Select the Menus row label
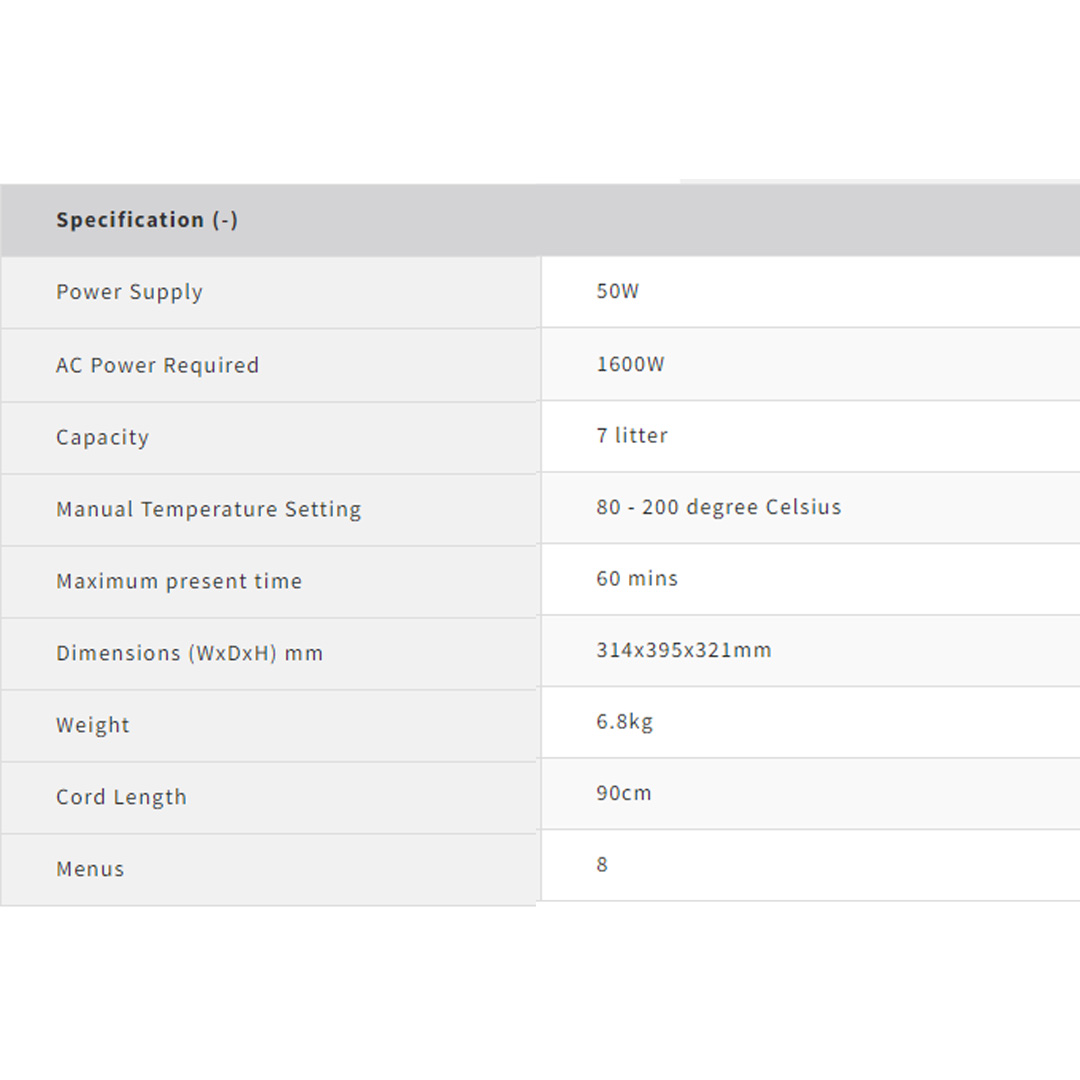The width and height of the screenshot is (1080, 1080). pyautogui.click(x=90, y=869)
